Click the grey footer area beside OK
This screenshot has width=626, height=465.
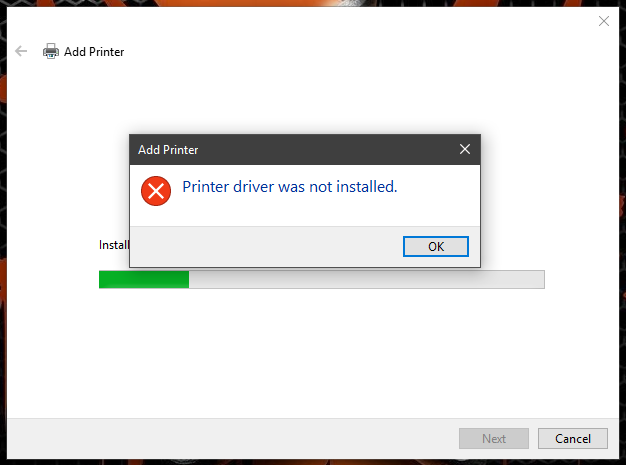(265, 246)
